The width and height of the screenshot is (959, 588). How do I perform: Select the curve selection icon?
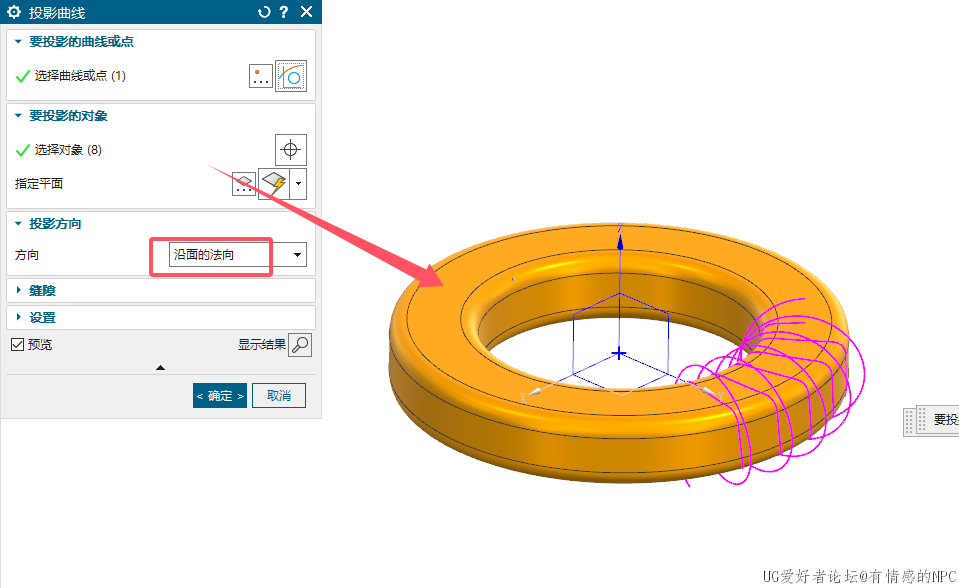(291, 76)
